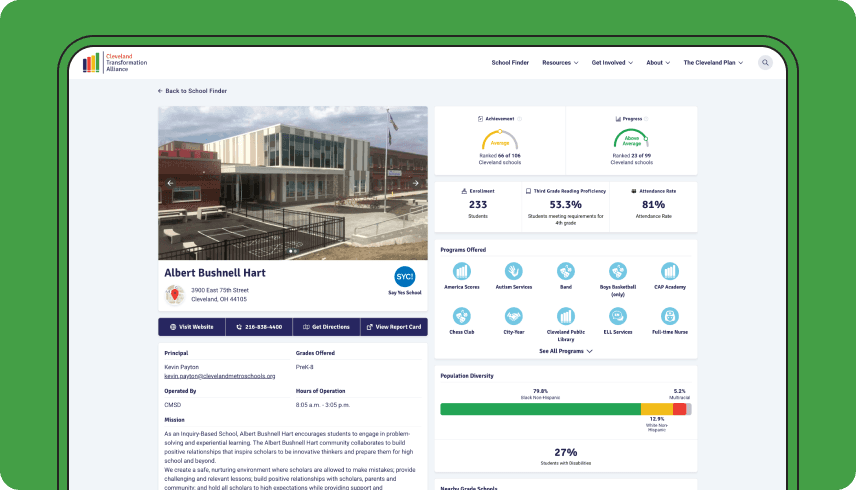Click red Multiracial diversity bar segment
Viewport: 856px width, 490px height.
[680, 409]
